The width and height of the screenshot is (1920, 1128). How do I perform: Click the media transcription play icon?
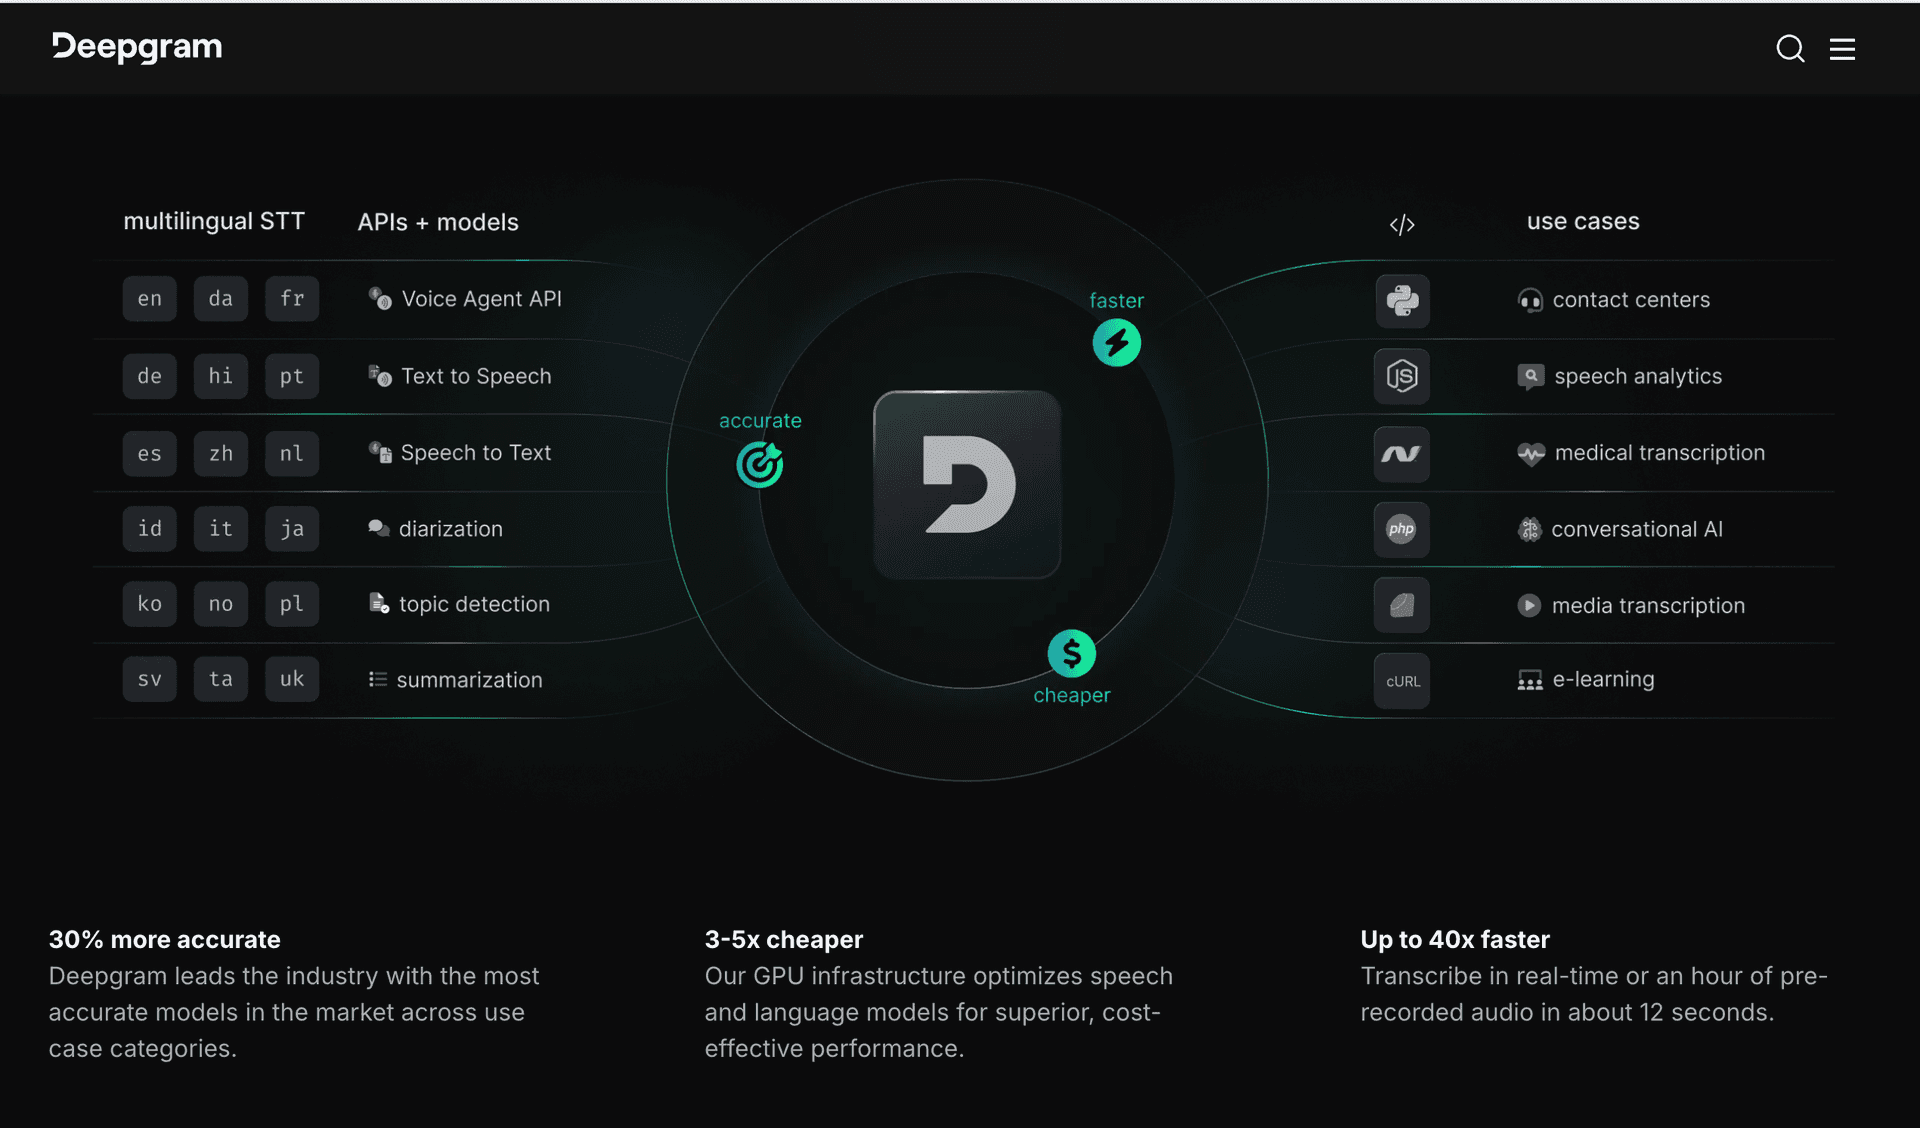point(1529,605)
